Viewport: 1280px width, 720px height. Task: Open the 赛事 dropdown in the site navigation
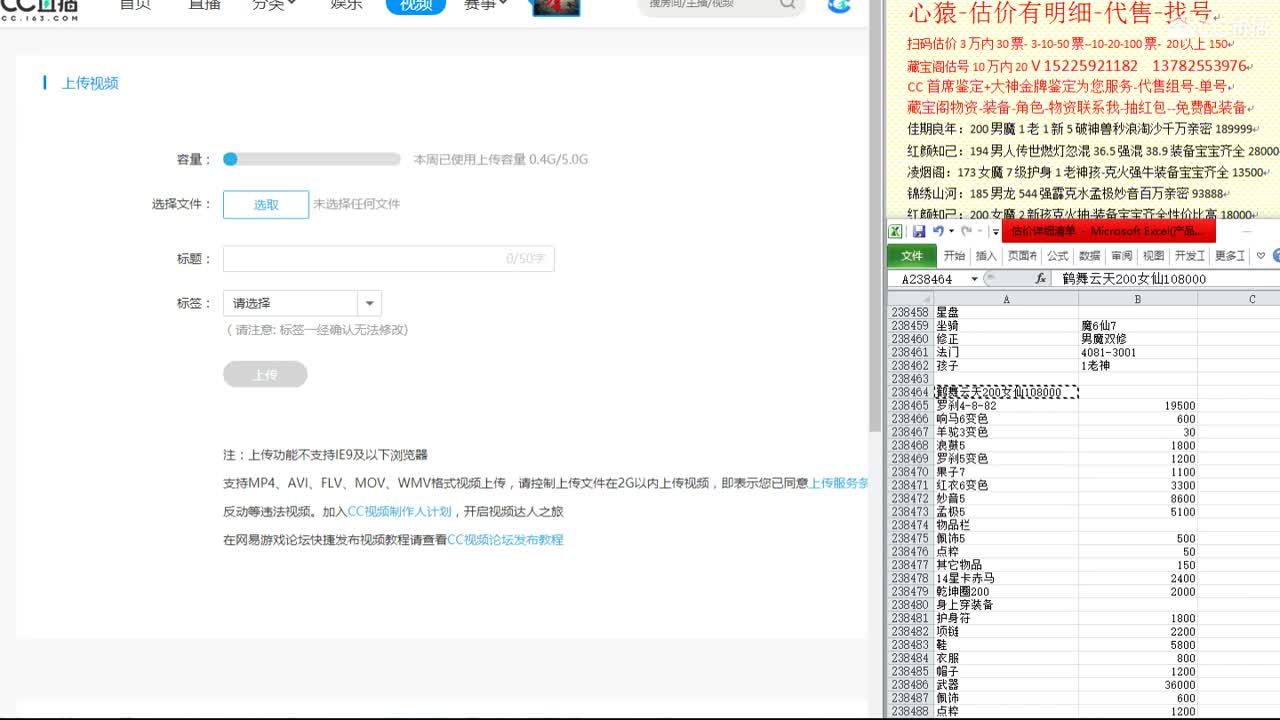[x=485, y=5]
